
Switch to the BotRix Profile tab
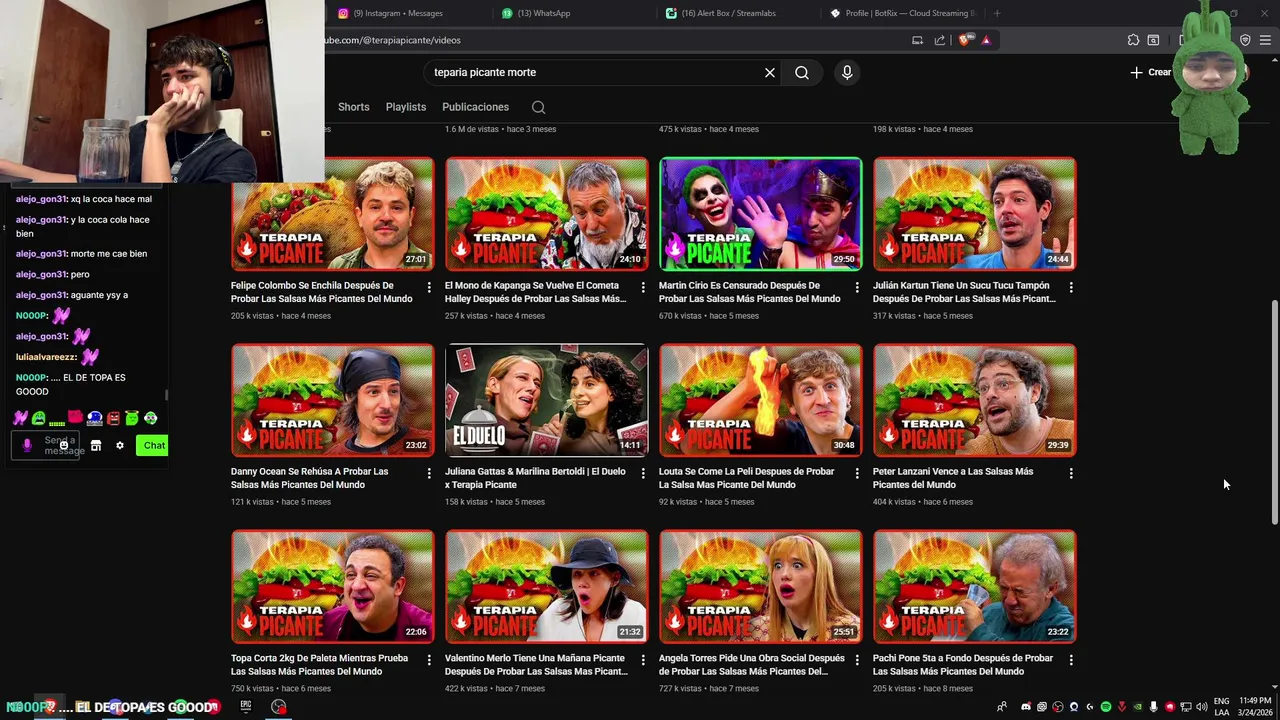[x=903, y=13]
